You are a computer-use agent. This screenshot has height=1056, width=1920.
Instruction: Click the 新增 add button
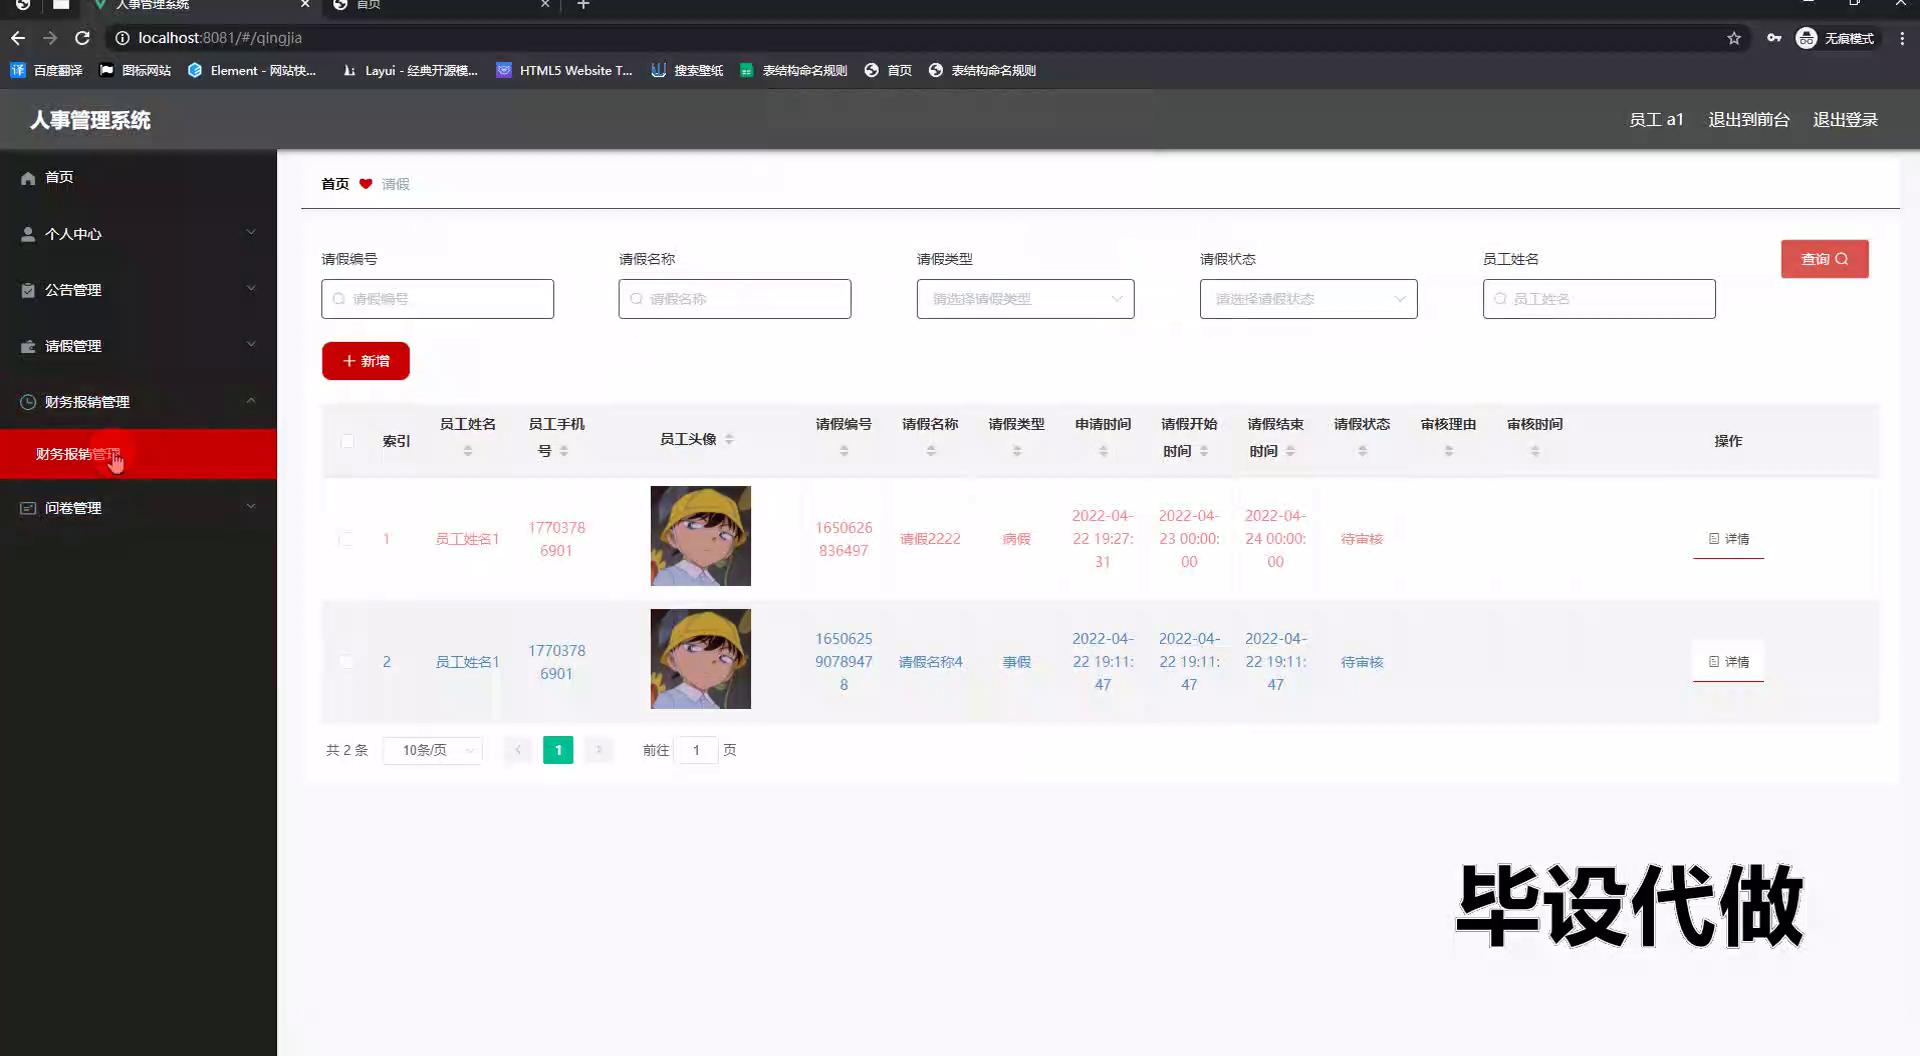pyautogui.click(x=366, y=361)
